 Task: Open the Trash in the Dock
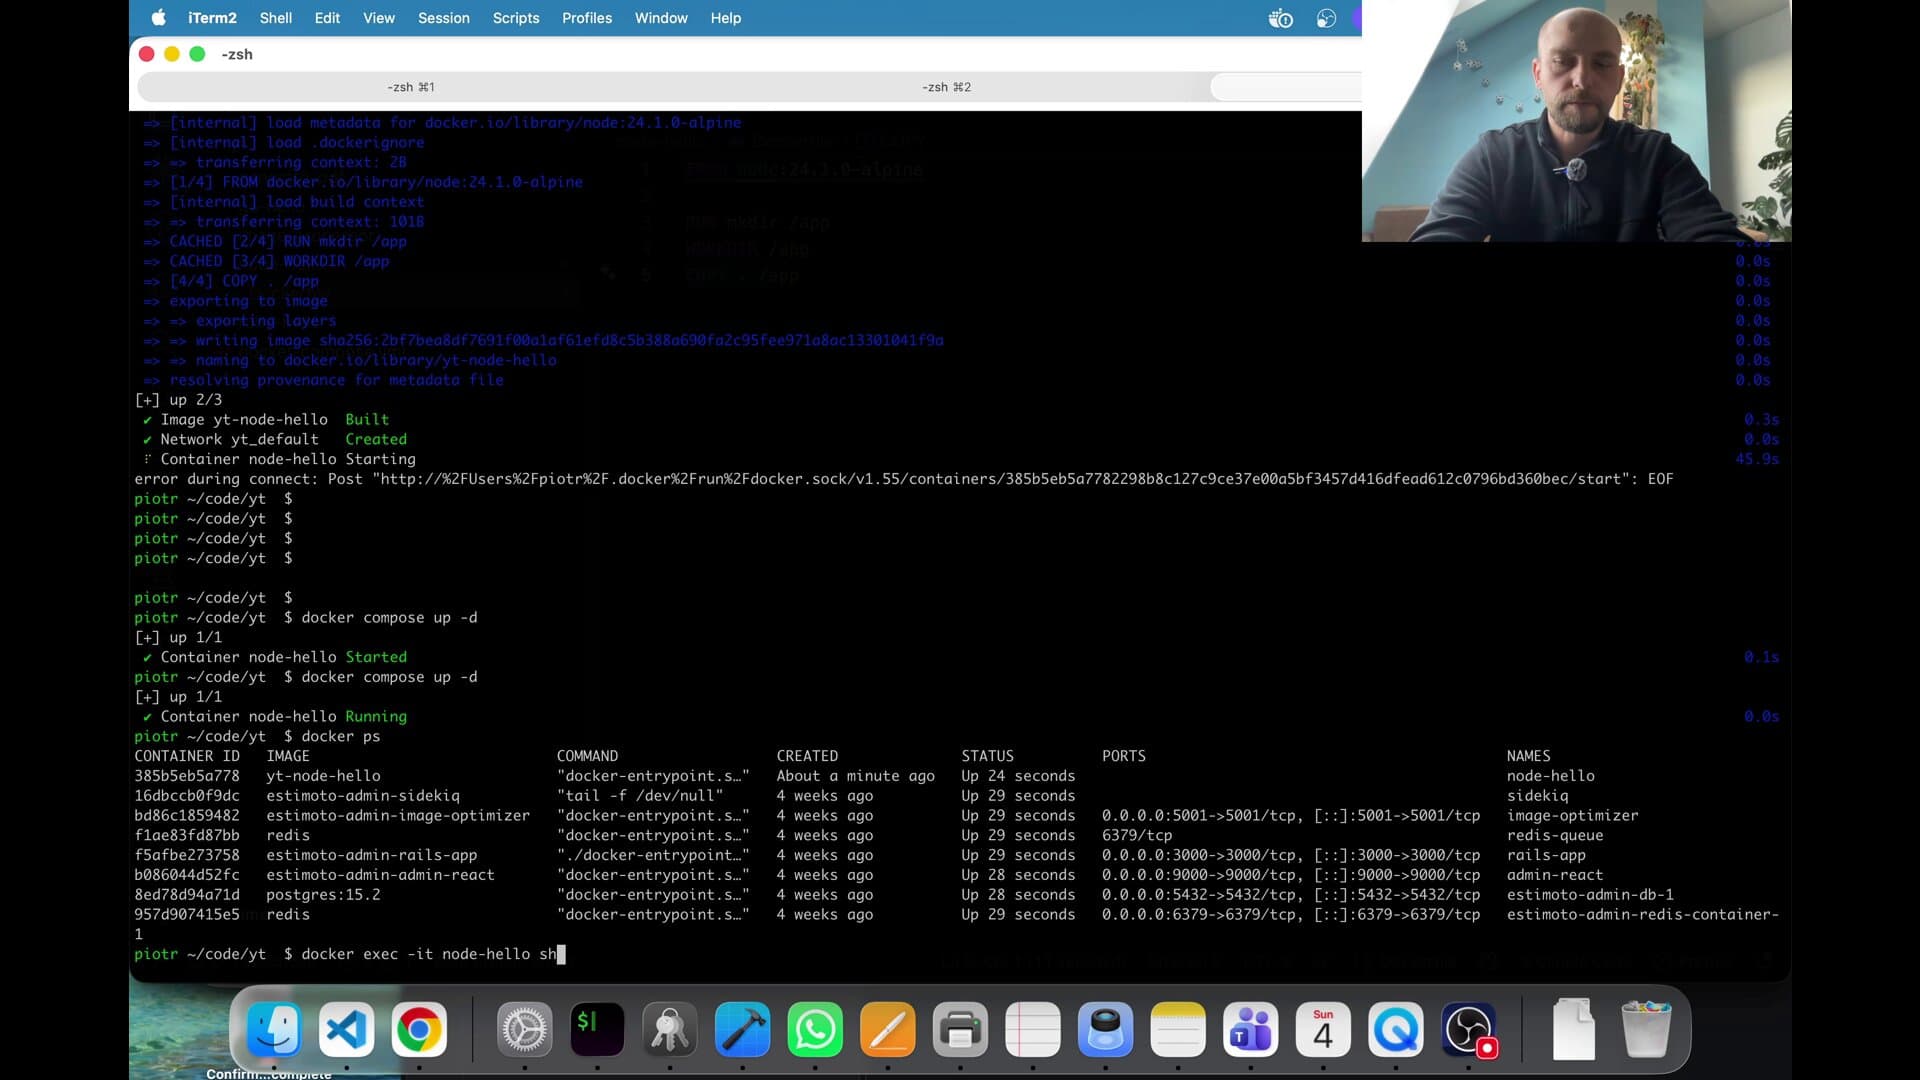1646,1029
